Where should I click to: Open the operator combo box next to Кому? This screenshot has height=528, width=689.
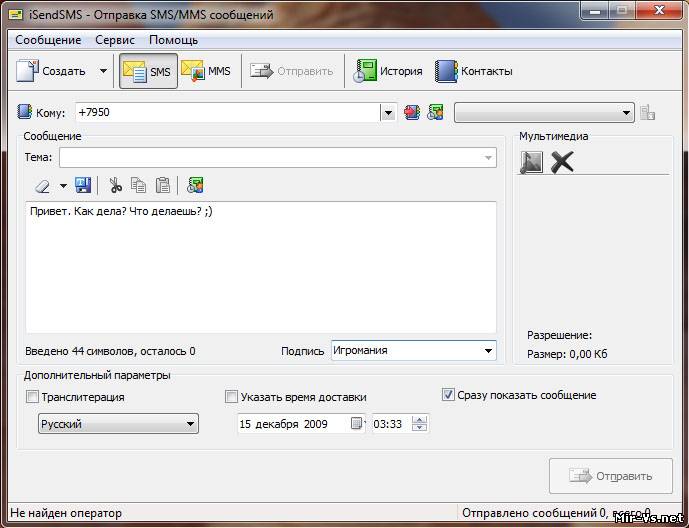pyautogui.click(x=544, y=113)
